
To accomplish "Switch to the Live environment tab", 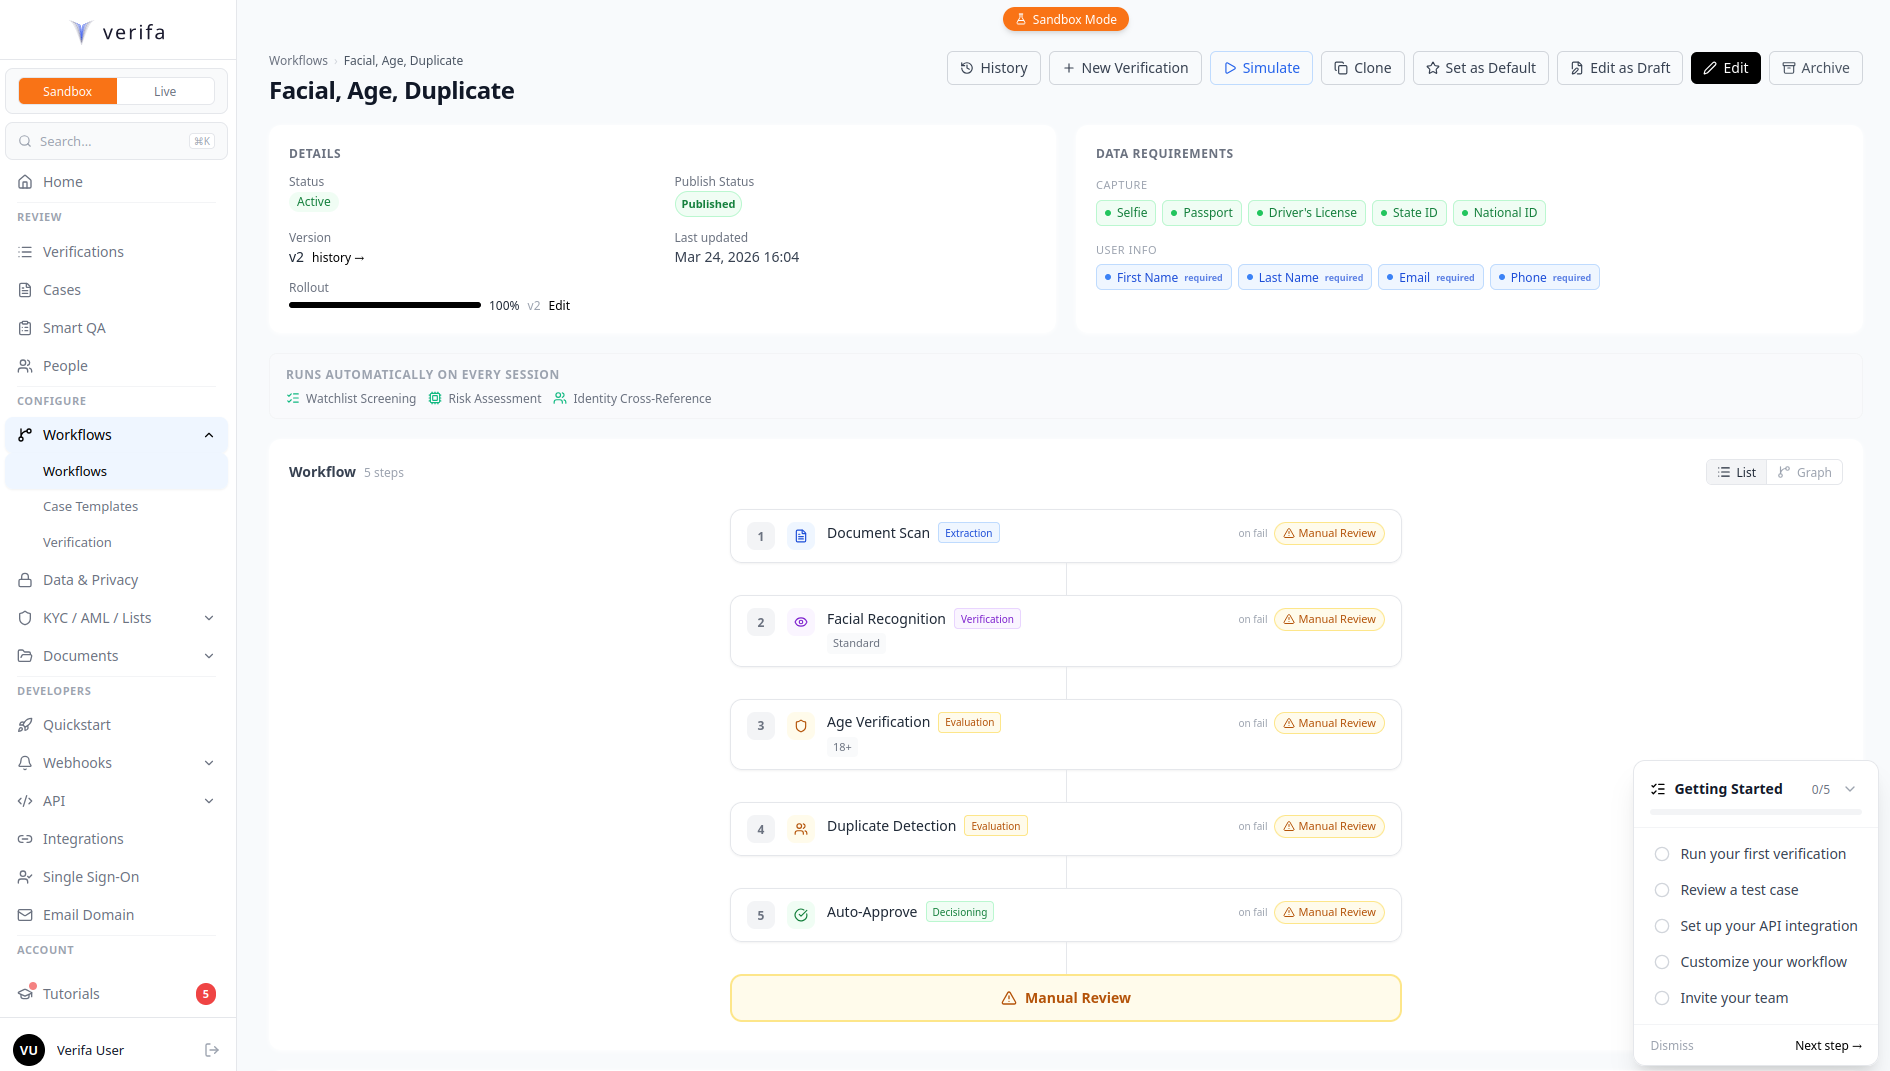I will pos(165,90).
